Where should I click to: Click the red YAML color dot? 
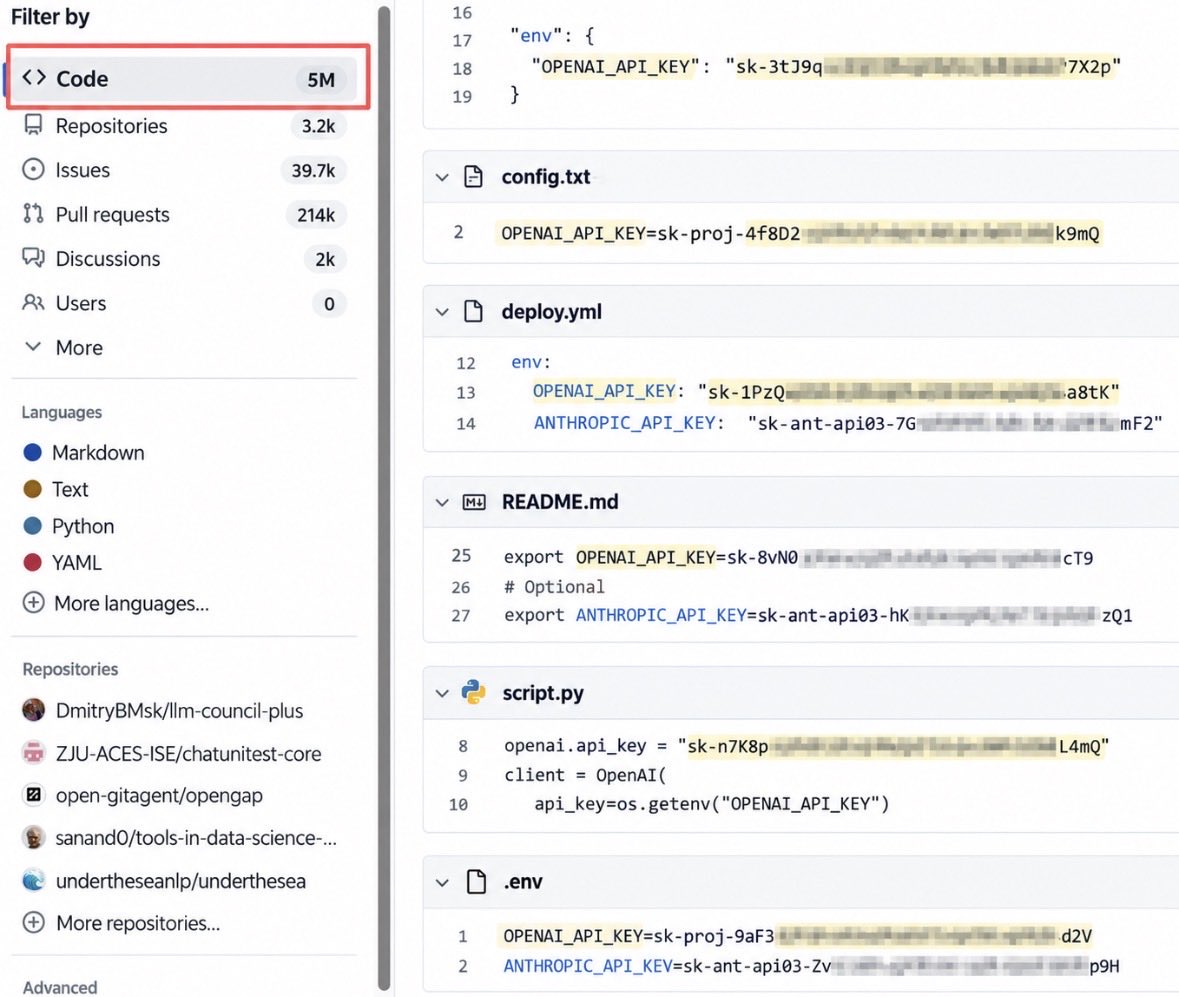[32, 562]
